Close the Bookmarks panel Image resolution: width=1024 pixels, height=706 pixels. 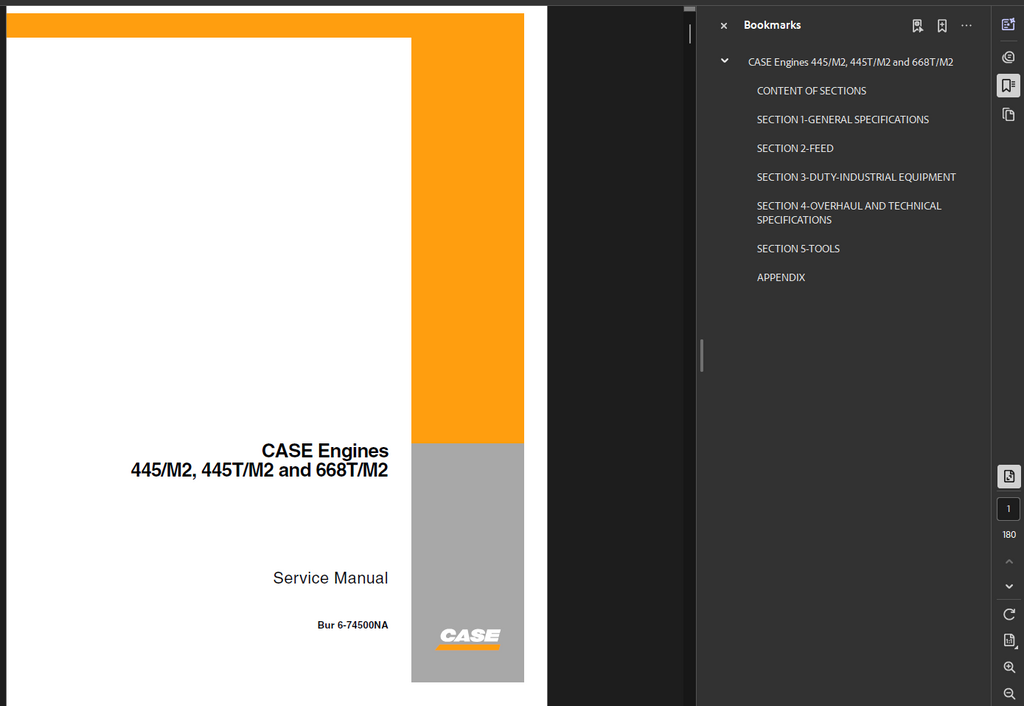pos(724,26)
